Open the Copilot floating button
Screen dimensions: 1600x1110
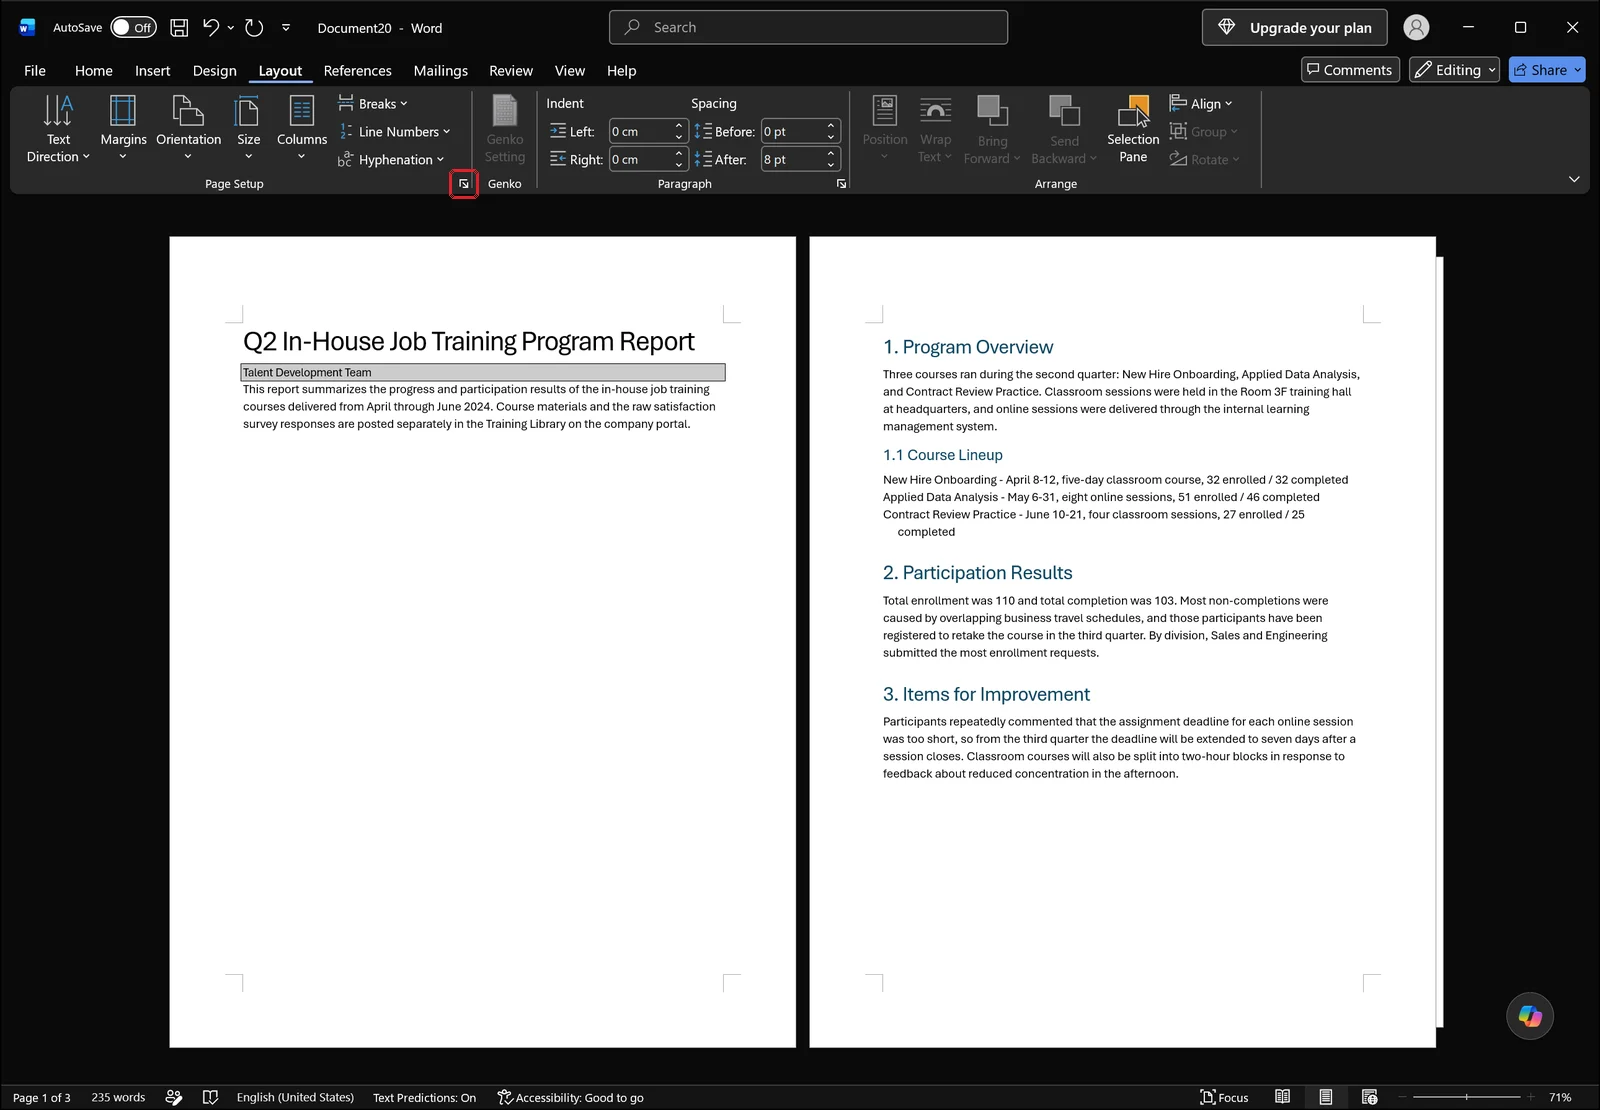pos(1530,1016)
